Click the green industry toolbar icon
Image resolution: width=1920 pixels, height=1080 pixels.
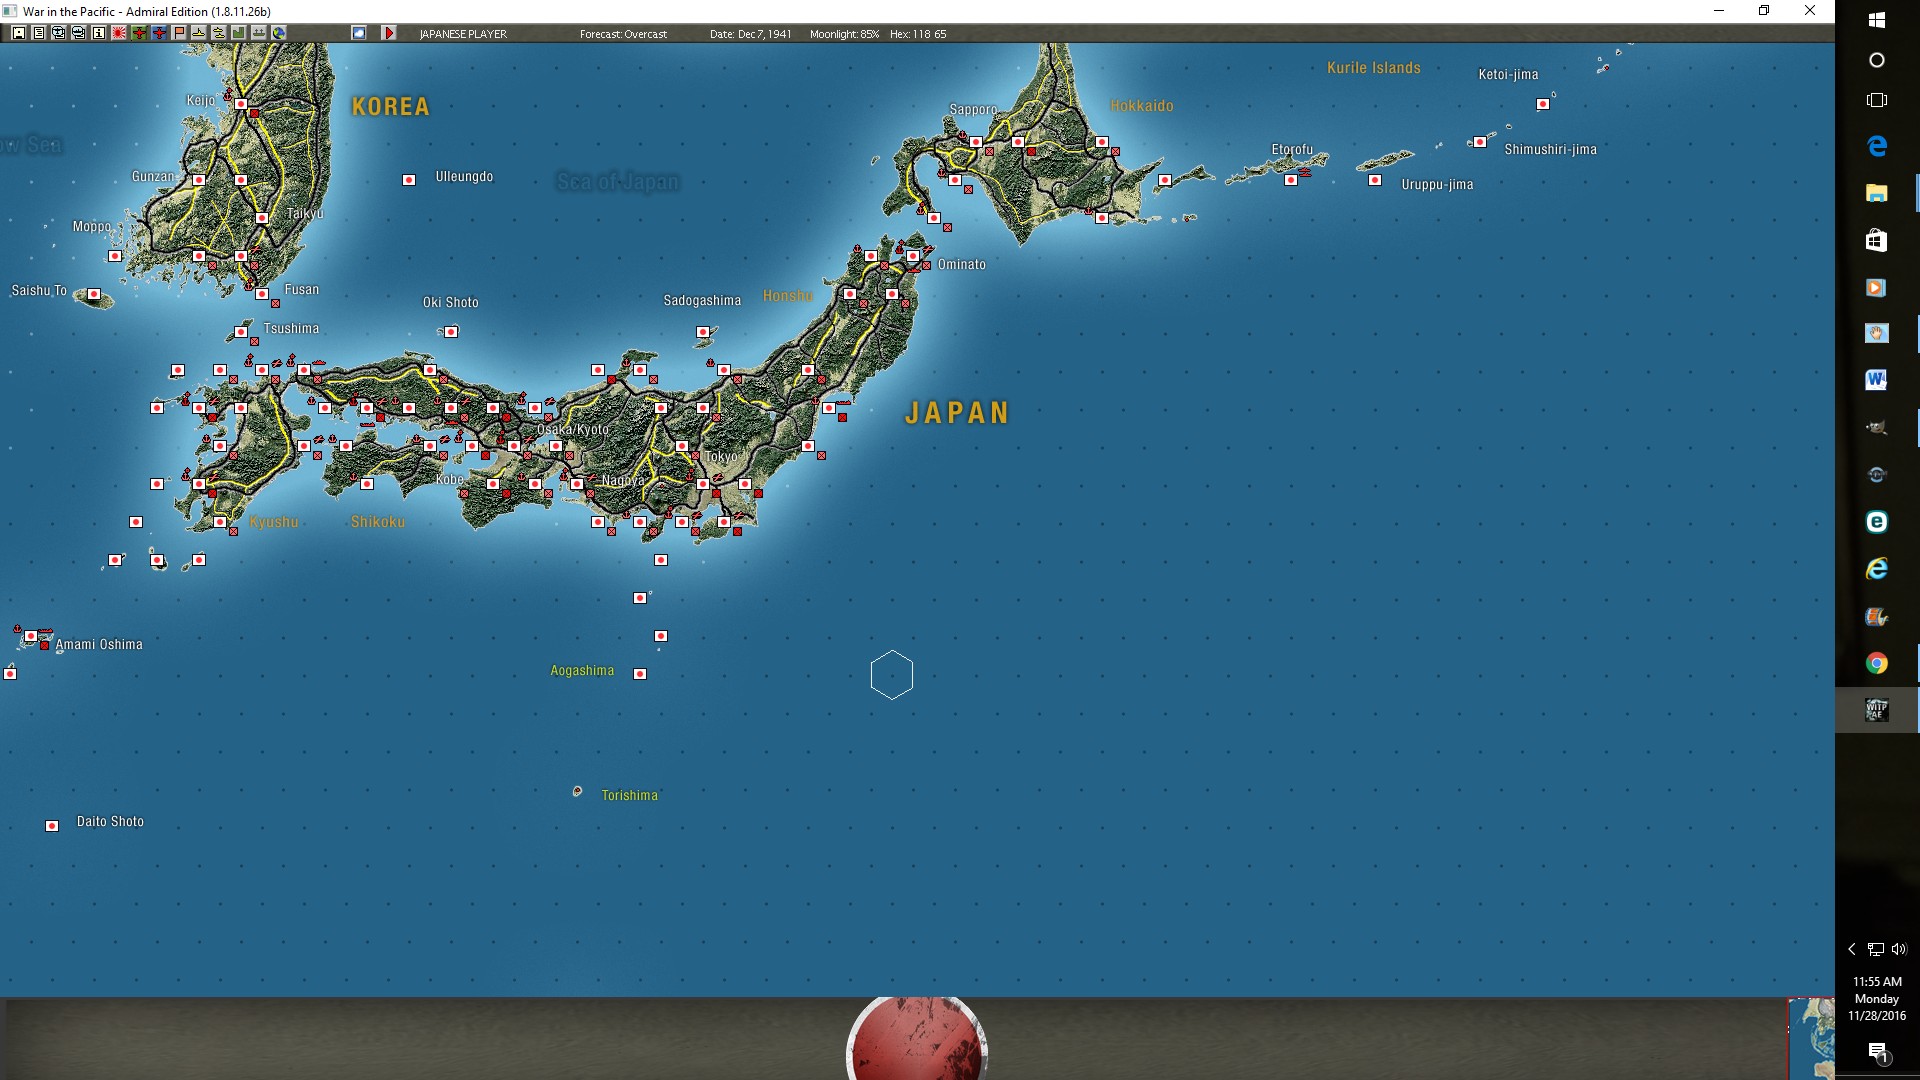tap(239, 33)
